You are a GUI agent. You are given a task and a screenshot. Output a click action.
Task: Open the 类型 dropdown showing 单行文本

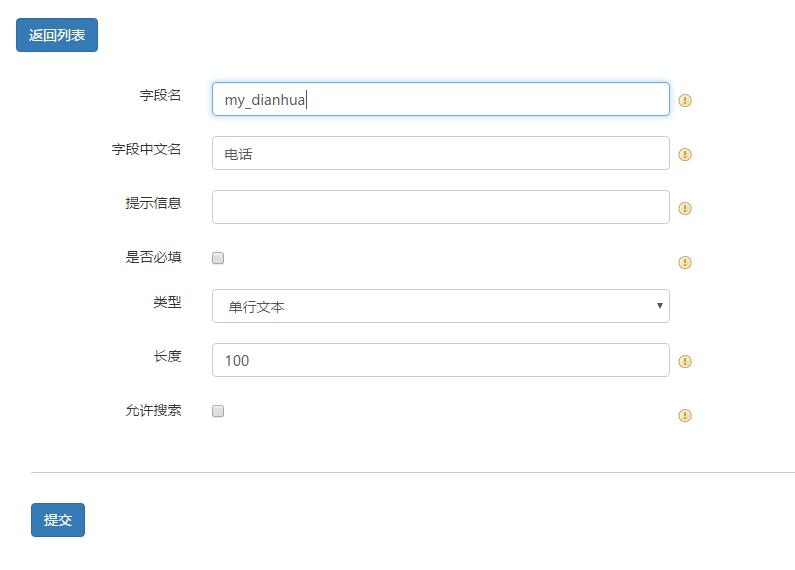(440, 306)
